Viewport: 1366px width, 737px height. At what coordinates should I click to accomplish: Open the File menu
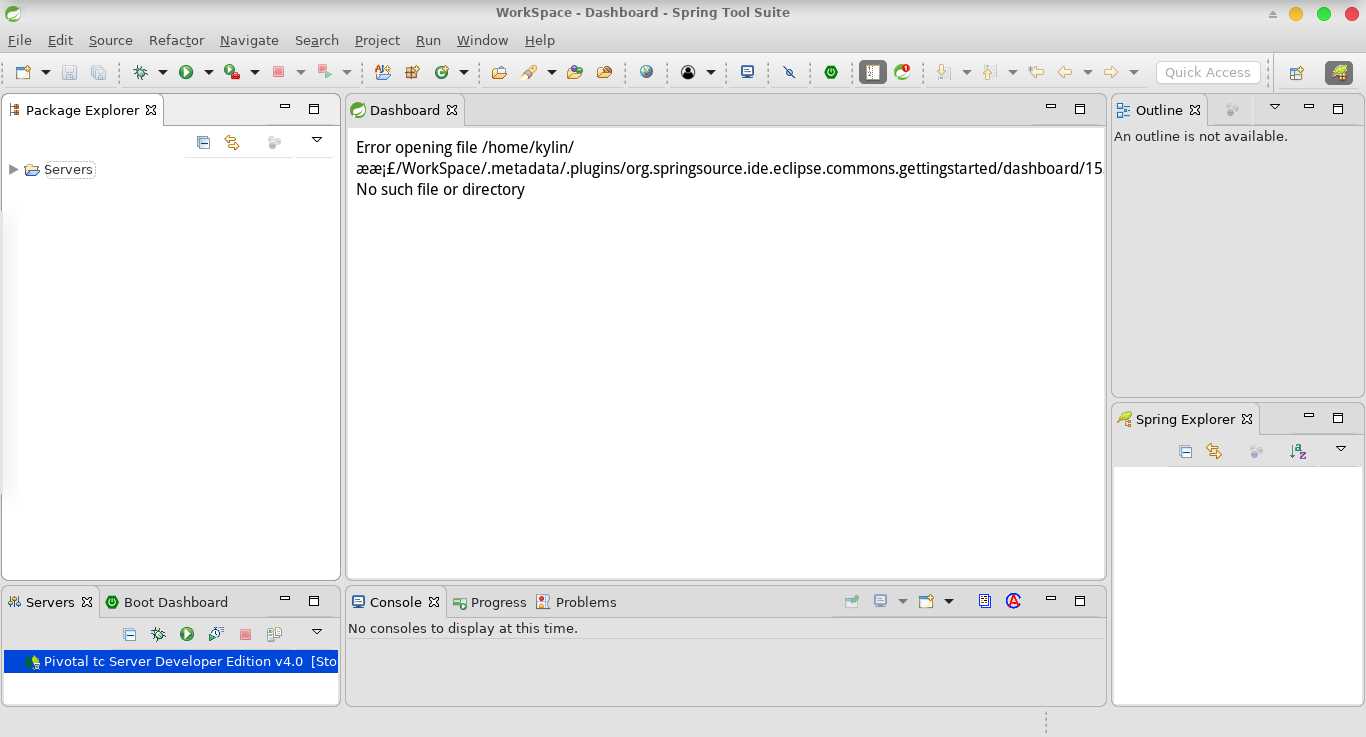[20, 40]
